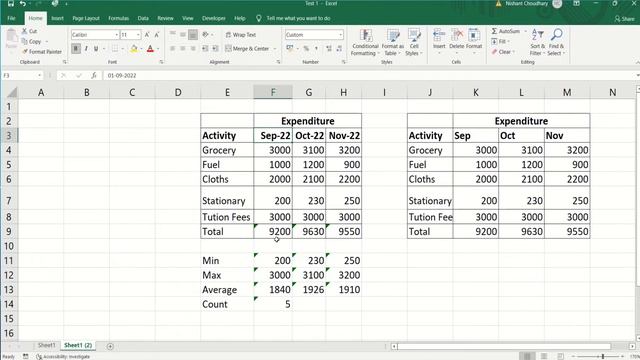The width and height of the screenshot is (640, 360).
Task: Click Increase Decimal in Number group
Action: click(x=329, y=49)
